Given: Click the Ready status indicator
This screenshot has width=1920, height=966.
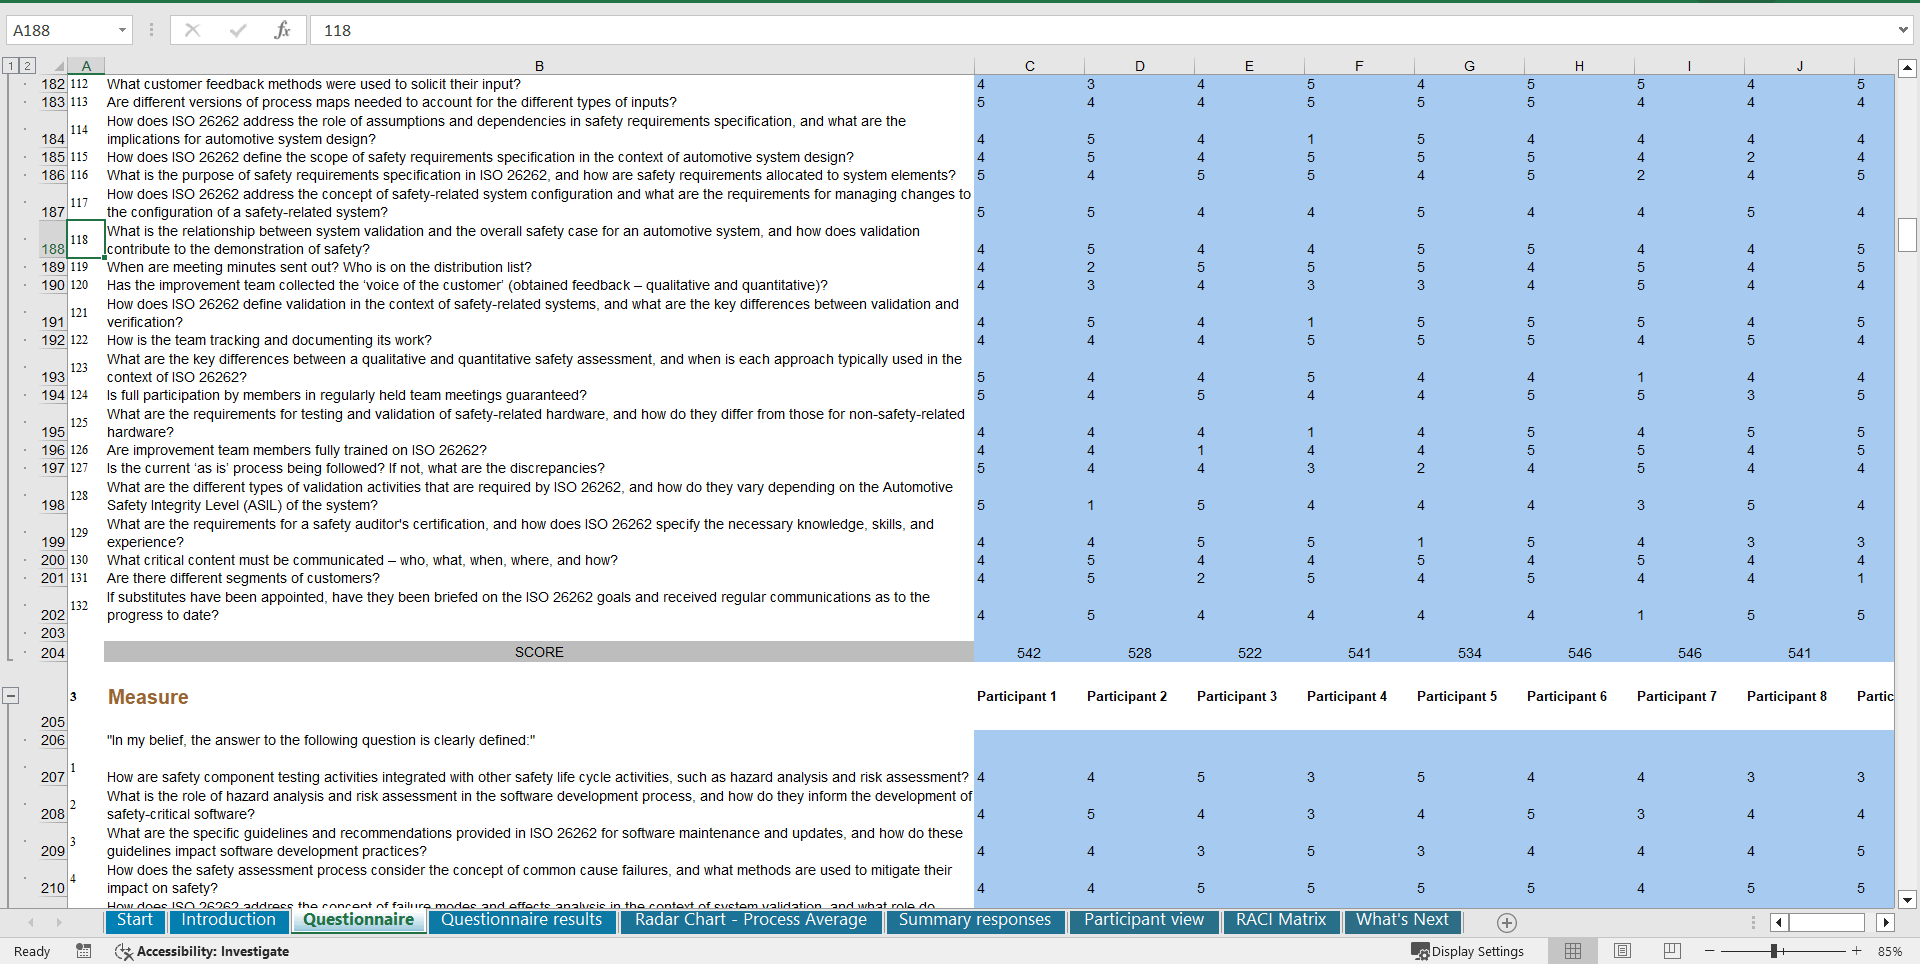Looking at the screenshot, I should click(32, 951).
